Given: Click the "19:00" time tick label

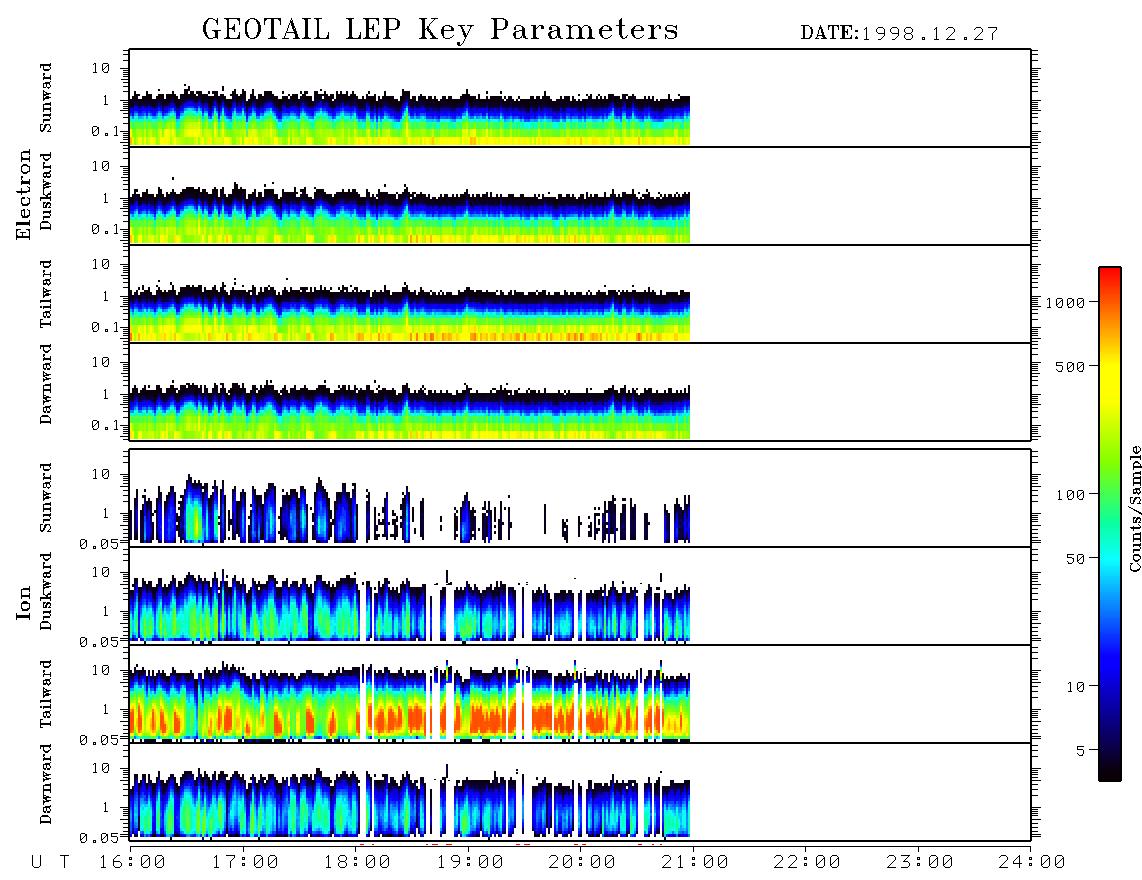Looking at the screenshot, I should (x=470, y=862).
